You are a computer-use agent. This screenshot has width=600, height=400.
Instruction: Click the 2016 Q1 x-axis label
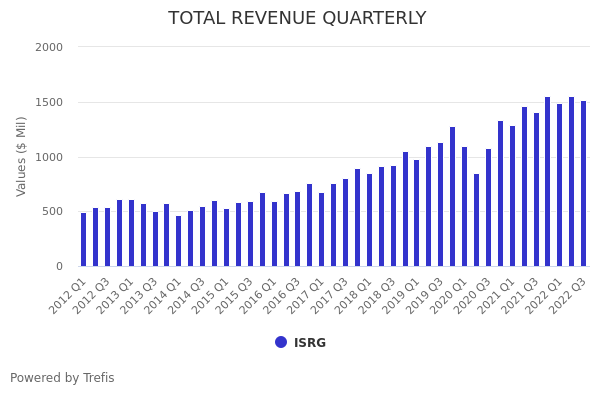[x=258, y=296]
